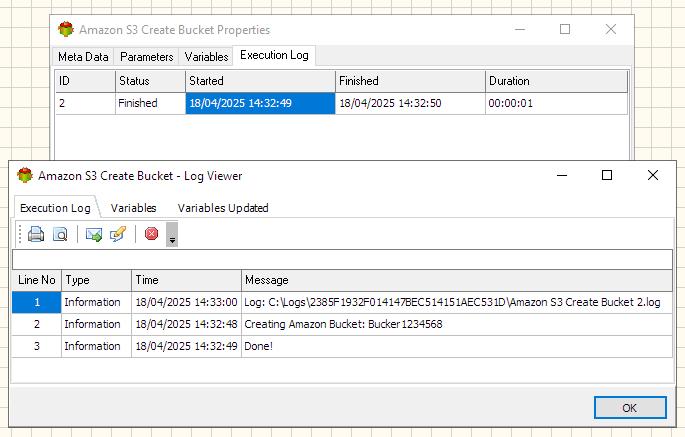Select log line number 2
Screen dimensions: 685x437
(37, 324)
